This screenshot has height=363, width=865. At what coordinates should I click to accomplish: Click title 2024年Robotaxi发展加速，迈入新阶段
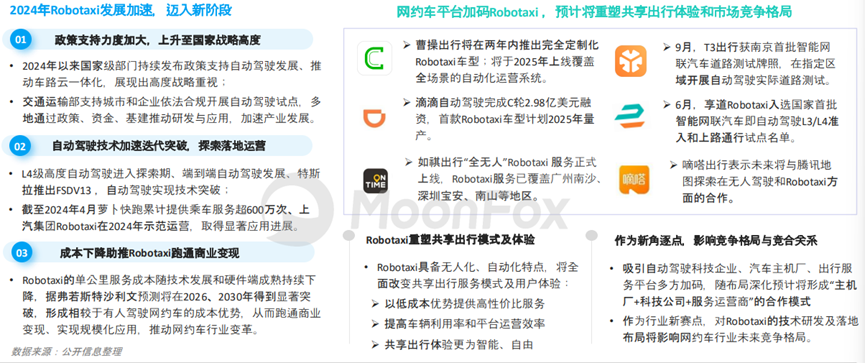coord(121,10)
